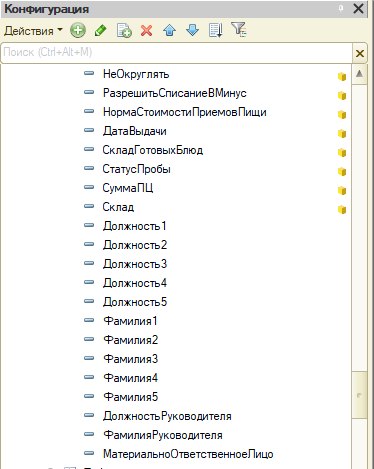Image resolution: width=374 pixels, height=469 pixels.
Task: Click the Move Up arrow icon
Action: pos(170,31)
